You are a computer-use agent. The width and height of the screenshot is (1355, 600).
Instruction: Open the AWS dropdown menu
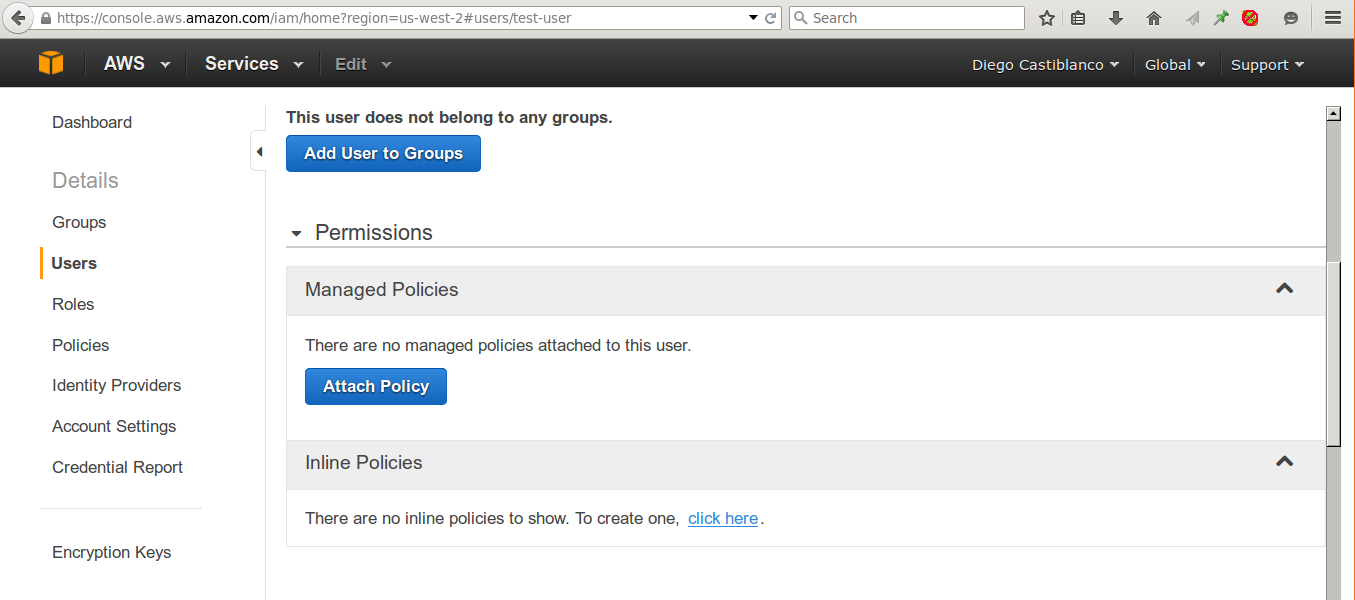137,64
